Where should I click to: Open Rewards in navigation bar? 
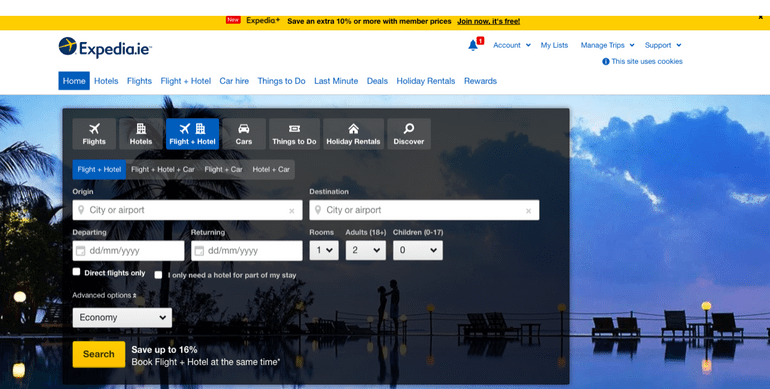coord(480,81)
